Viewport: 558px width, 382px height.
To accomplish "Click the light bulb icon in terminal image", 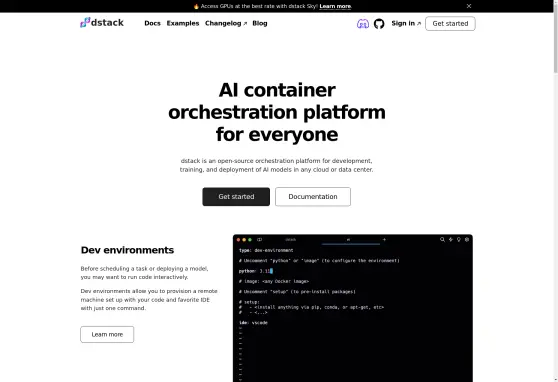I will pyautogui.click(x=459, y=240).
